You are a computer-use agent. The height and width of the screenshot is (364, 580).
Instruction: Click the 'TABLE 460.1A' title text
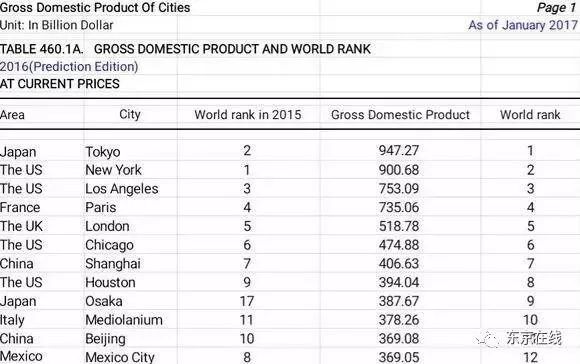(x=42, y=49)
